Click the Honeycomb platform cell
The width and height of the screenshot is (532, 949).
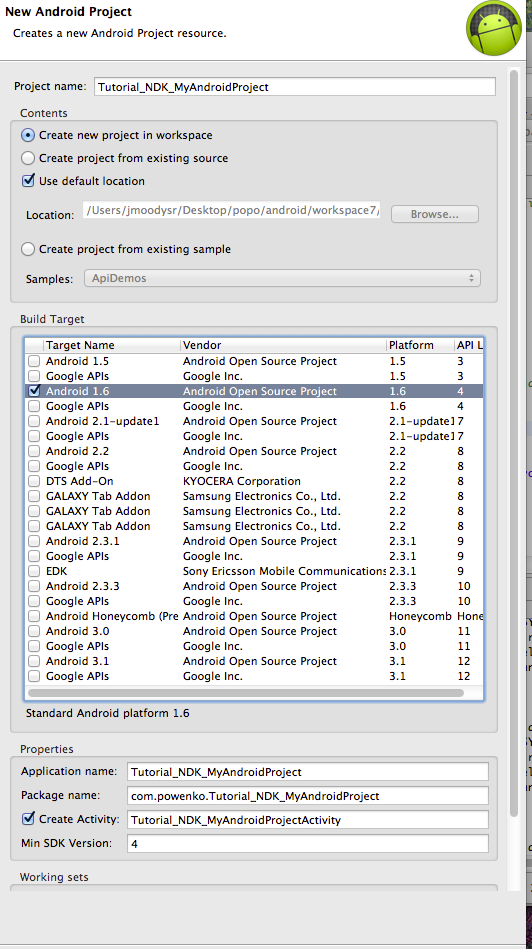click(420, 616)
